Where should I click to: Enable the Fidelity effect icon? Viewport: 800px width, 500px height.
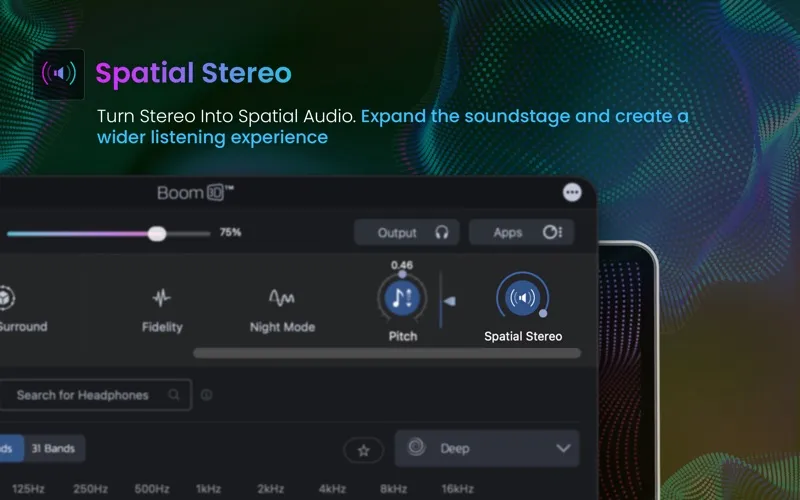click(162, 297)
